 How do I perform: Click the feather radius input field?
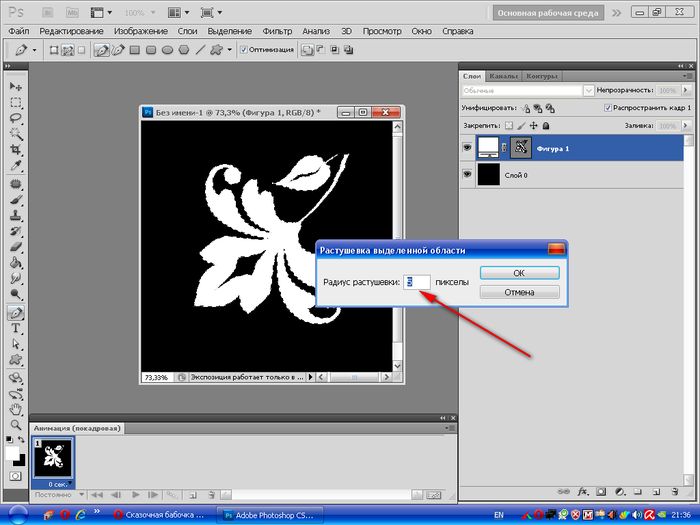(x=417, y=282)
